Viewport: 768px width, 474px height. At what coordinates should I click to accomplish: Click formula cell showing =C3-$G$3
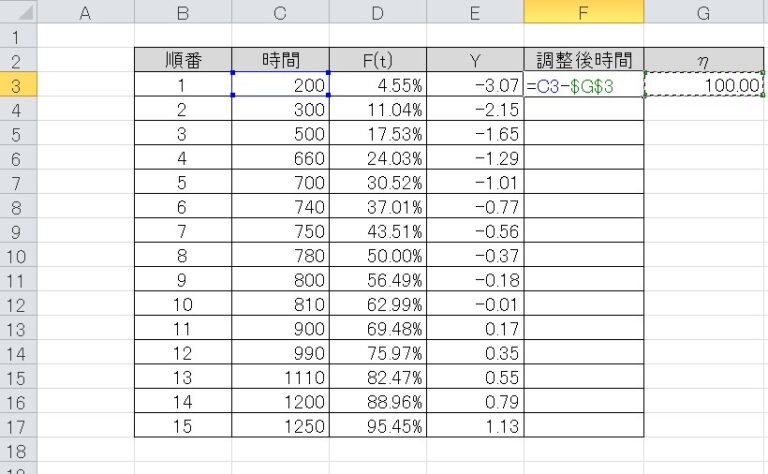point(583,86)
